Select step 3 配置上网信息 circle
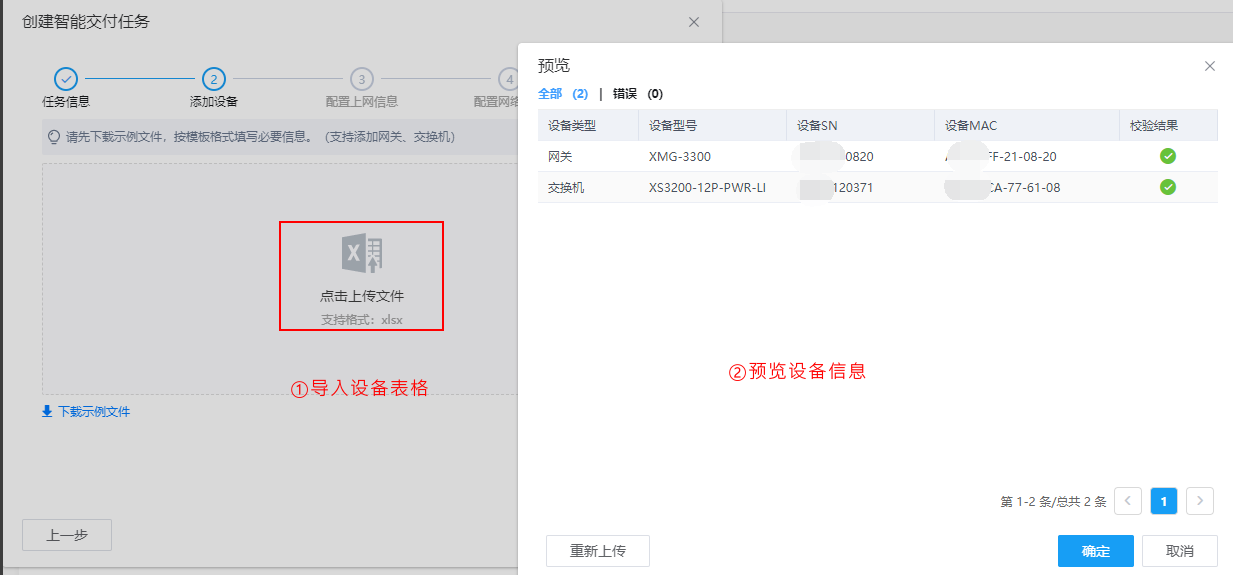Viewport: 1233px width, 575px height. click(361, 79)
